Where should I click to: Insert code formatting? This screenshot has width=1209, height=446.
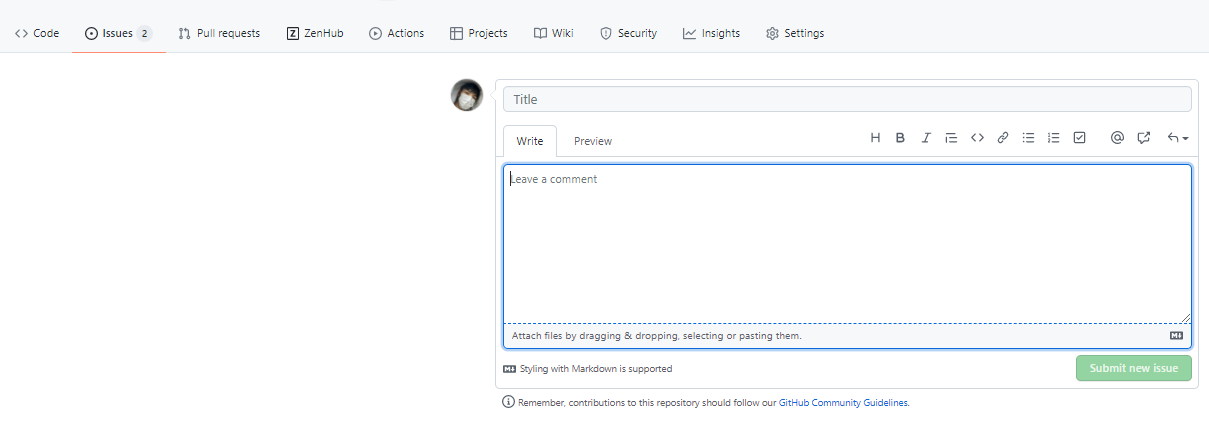click(978, 138)
